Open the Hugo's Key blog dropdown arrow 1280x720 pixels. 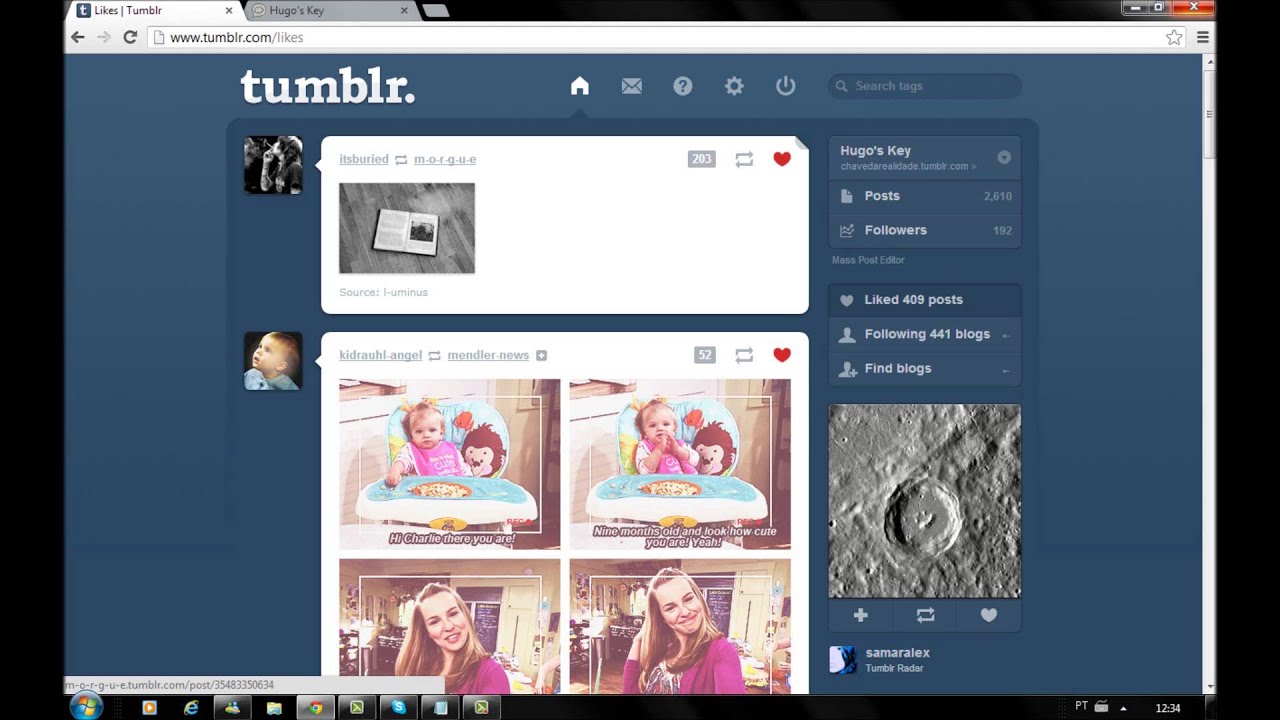click(x=1004, y=158)
